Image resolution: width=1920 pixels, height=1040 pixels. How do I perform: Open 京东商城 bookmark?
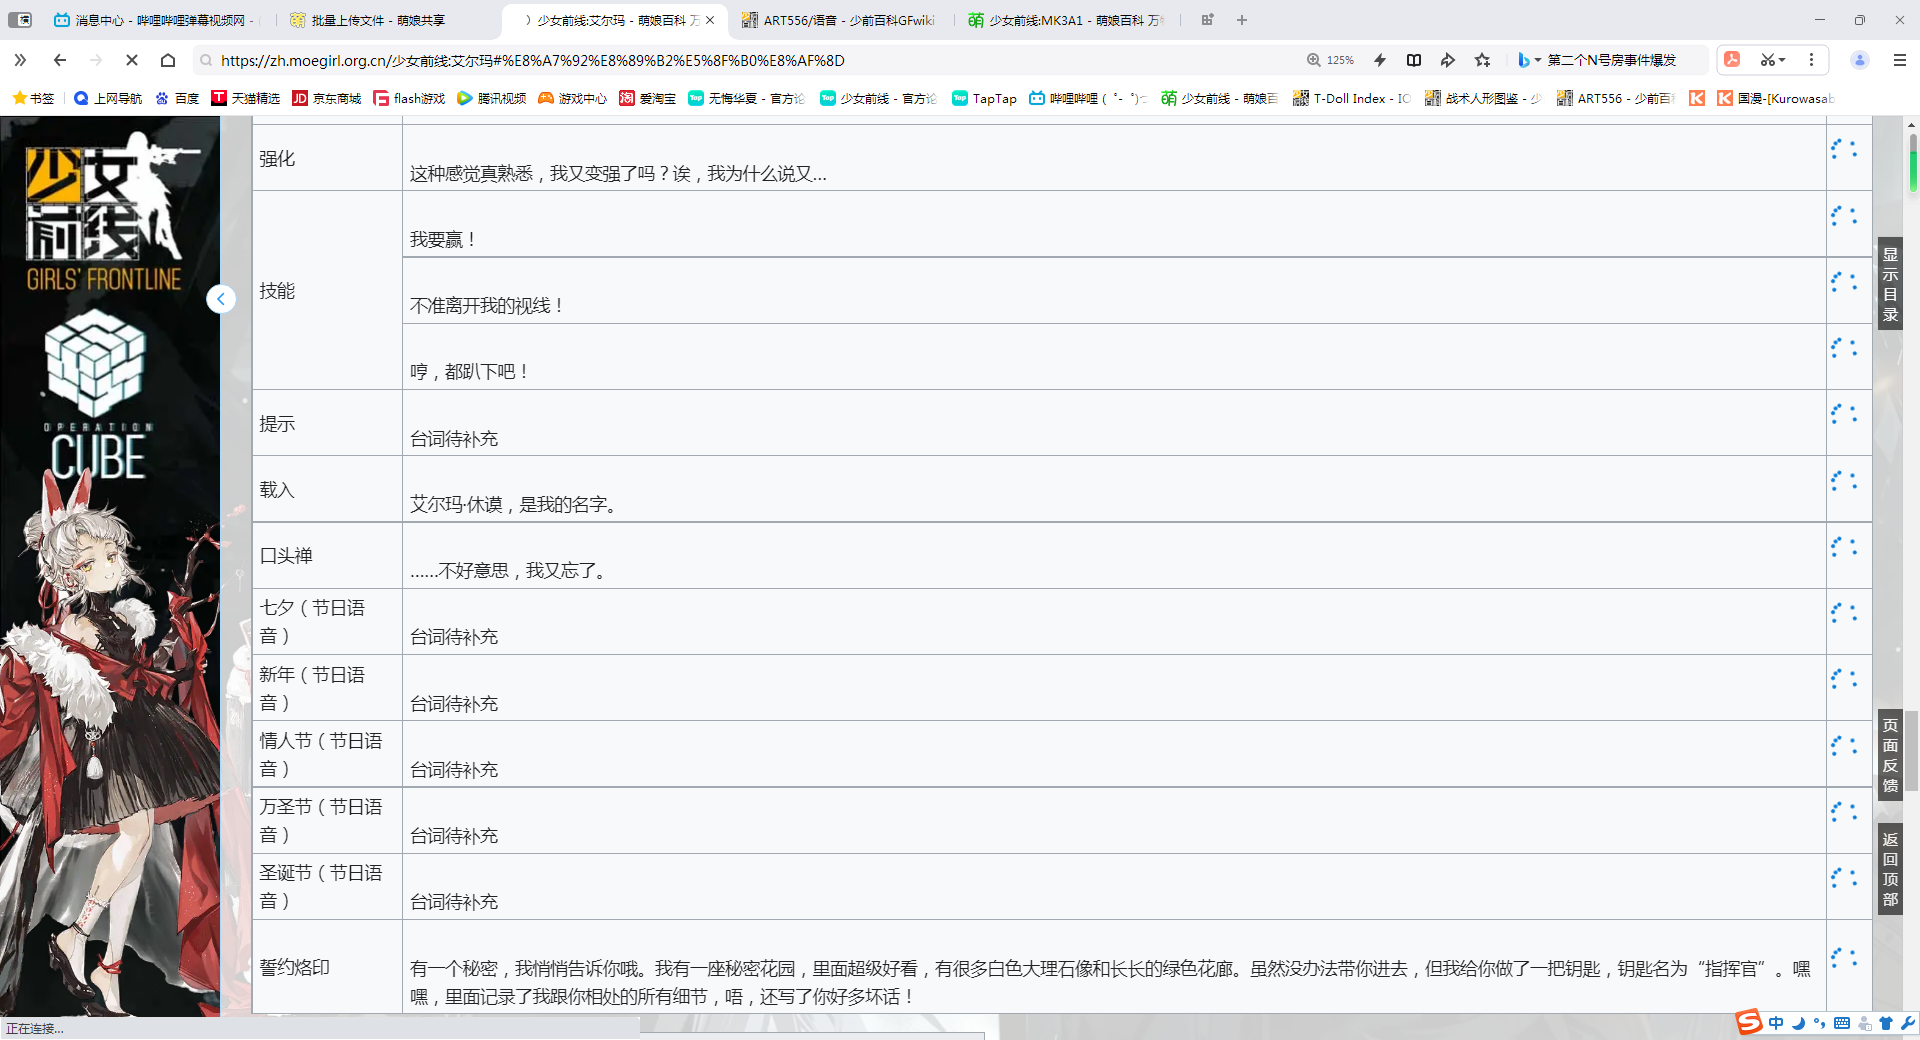tap(327, 98)
